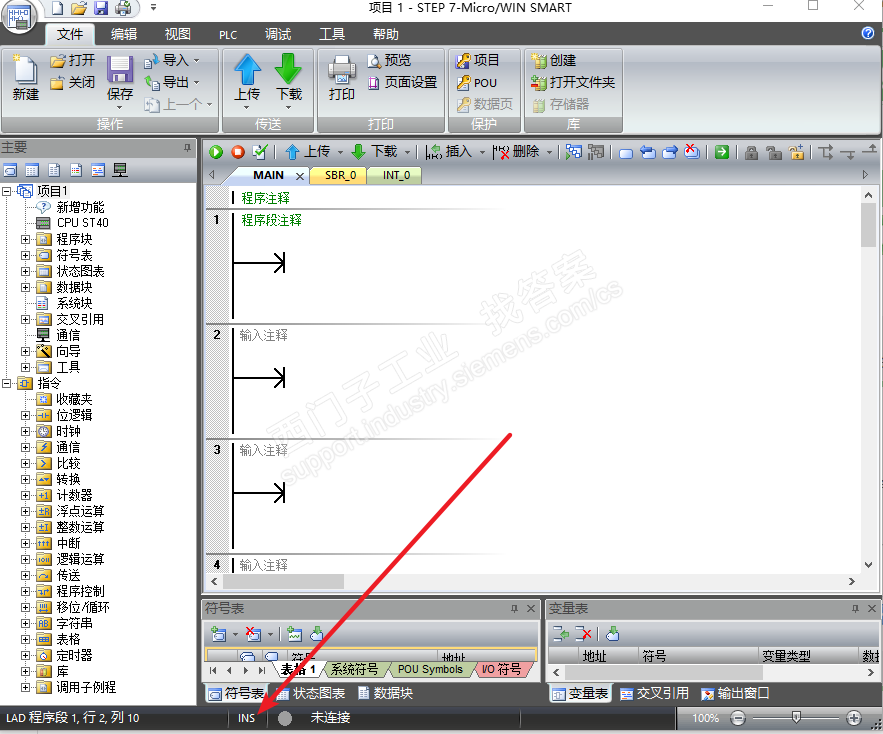
Task: Click the Print icon in the ribbon
Action: click(x=342, y=70)
